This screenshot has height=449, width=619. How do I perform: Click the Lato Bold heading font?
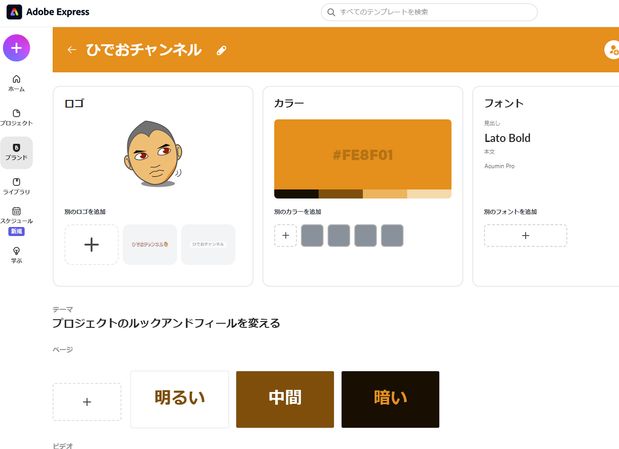[507, 138]
